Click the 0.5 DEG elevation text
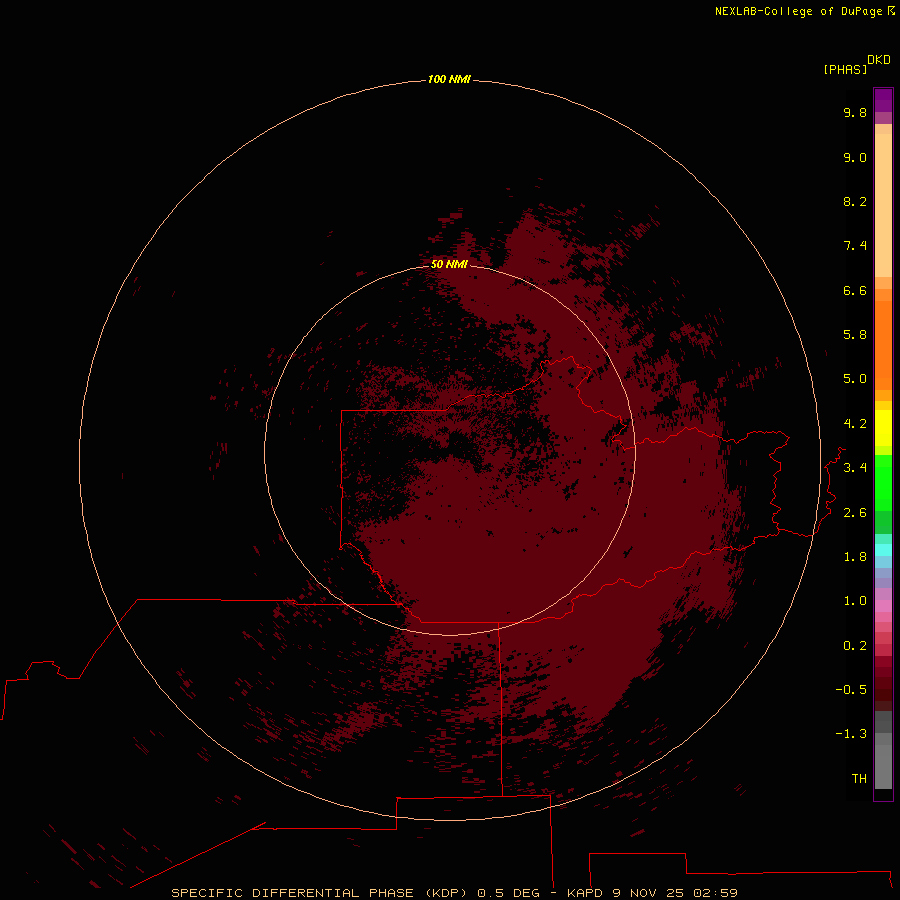This screenshot has height=900, width=900. (x=509, y=893)
